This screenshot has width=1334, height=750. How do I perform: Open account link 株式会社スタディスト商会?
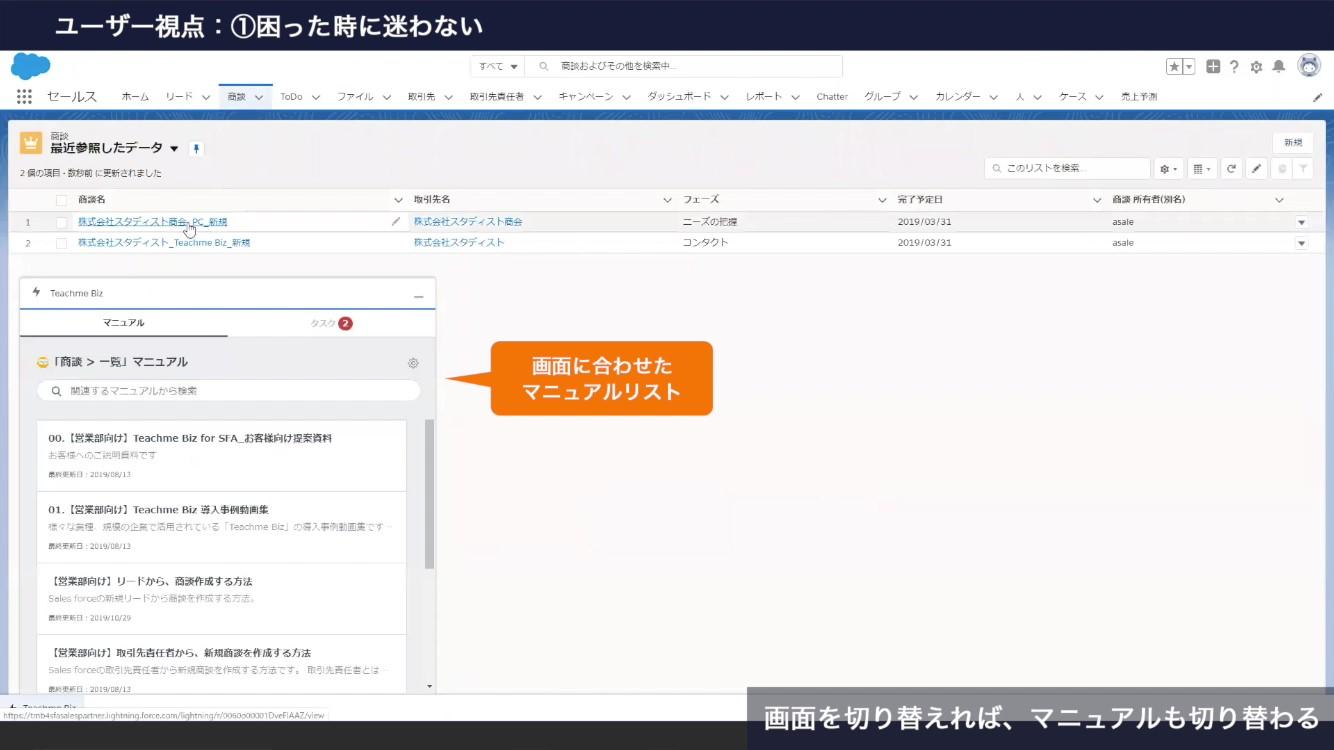(x=468, y=222)
